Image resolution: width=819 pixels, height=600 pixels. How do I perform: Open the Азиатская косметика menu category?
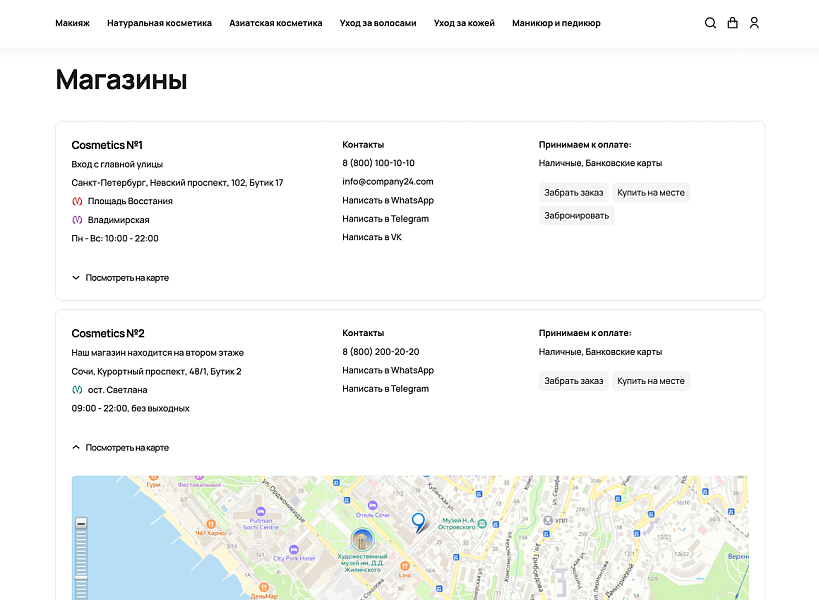pyautogui.click(x=275, y=23)
